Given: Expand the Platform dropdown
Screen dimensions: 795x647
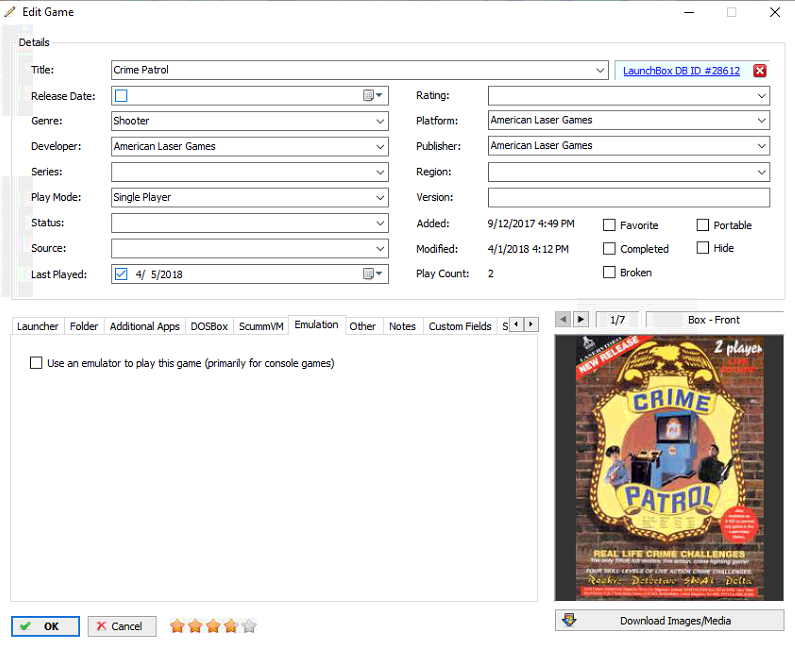Looking at the screenshot, I should 762,120.
